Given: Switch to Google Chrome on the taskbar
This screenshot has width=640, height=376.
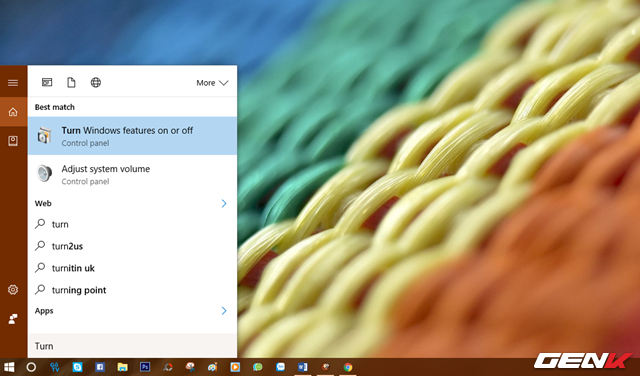Looking at the screenshot, I should pos(348,367).
